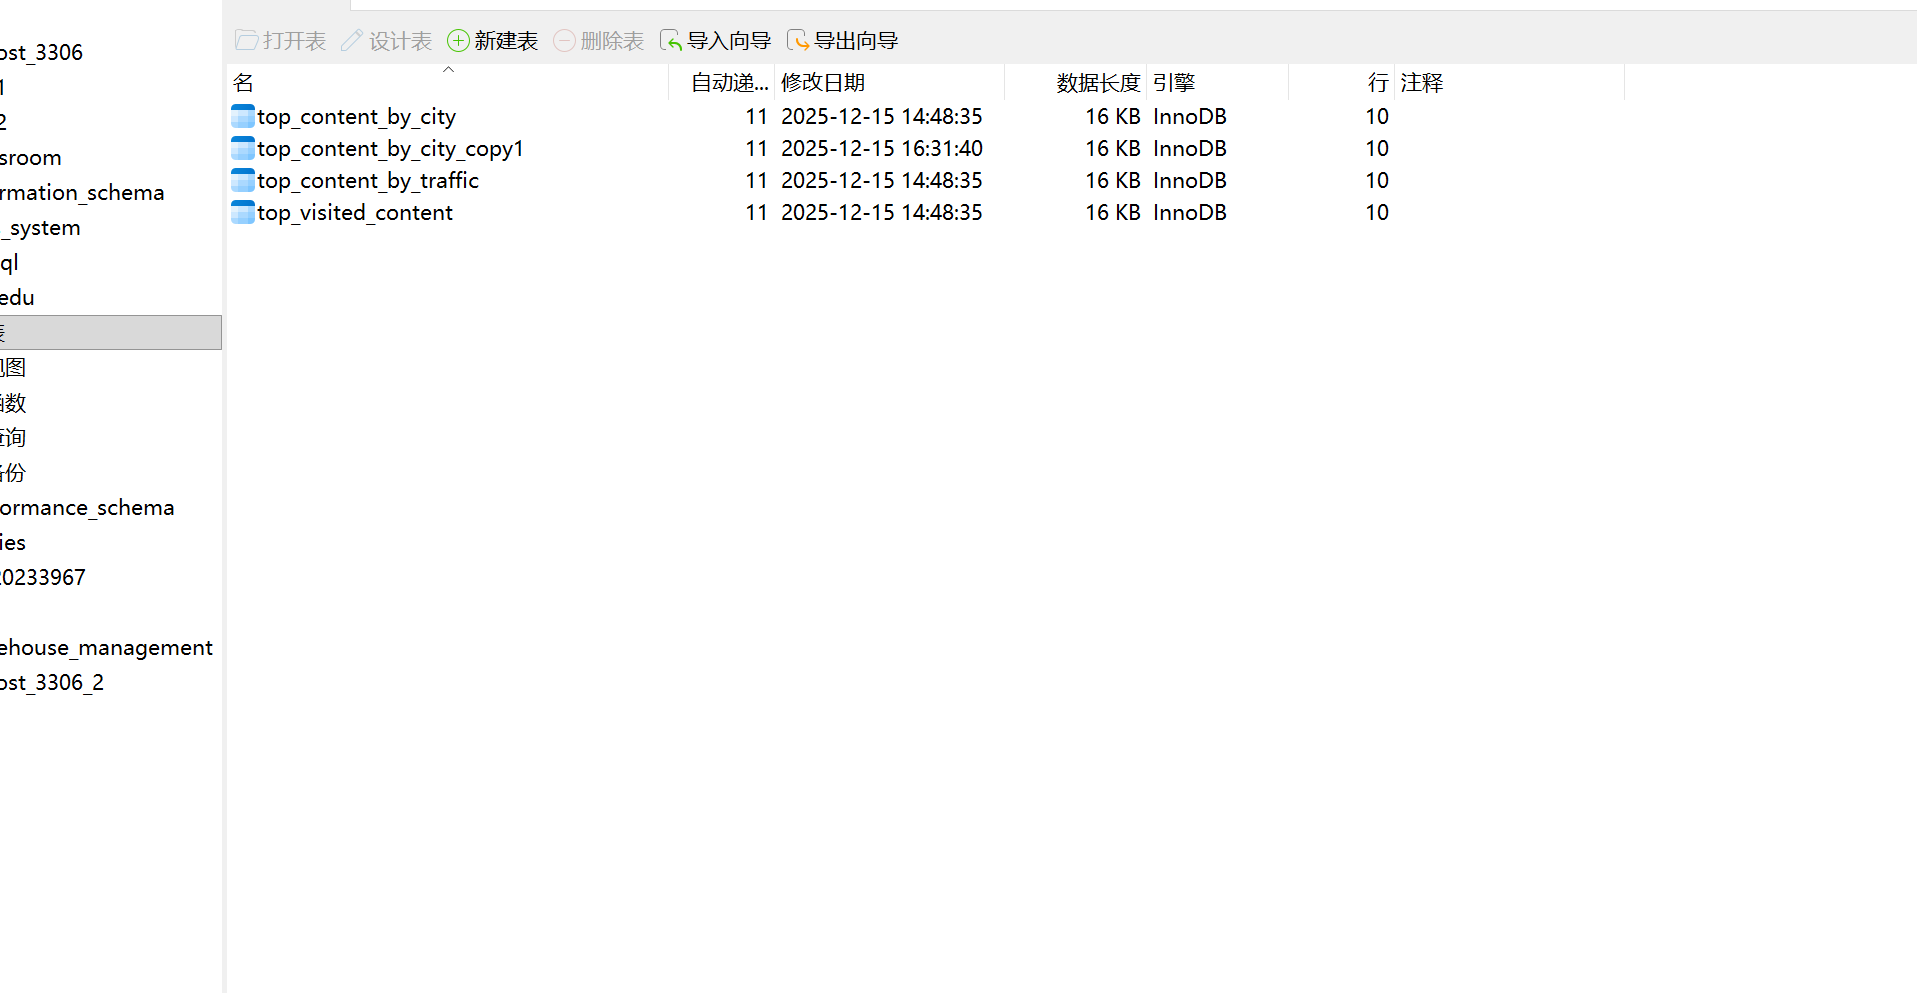Select the ormance_schema database in sidebar
This screenshot has width=1917, height=993.
[87, 508]
